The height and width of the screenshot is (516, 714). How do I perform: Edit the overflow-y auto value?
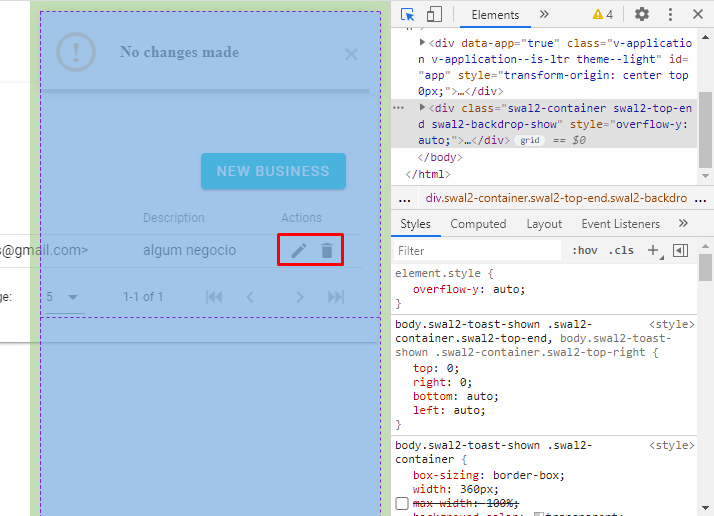[x=506, y=289]
